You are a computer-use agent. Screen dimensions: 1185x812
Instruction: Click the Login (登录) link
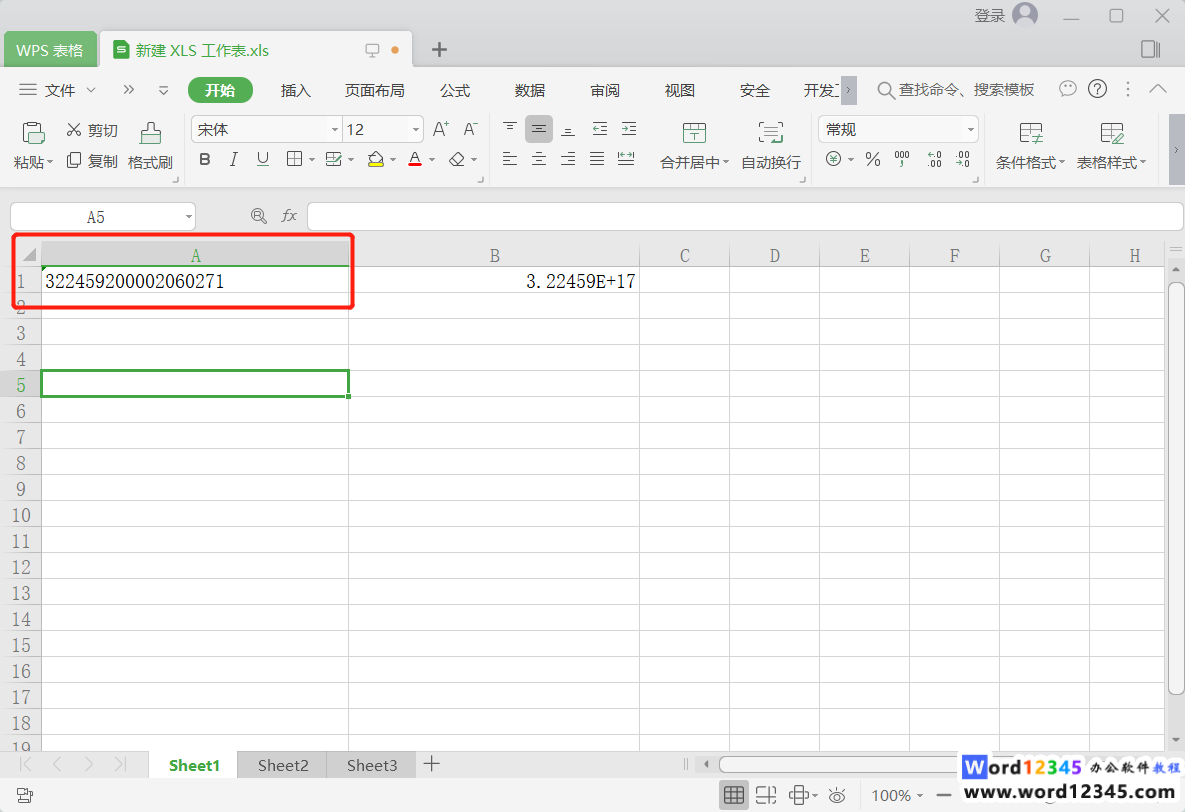(989, 15)
